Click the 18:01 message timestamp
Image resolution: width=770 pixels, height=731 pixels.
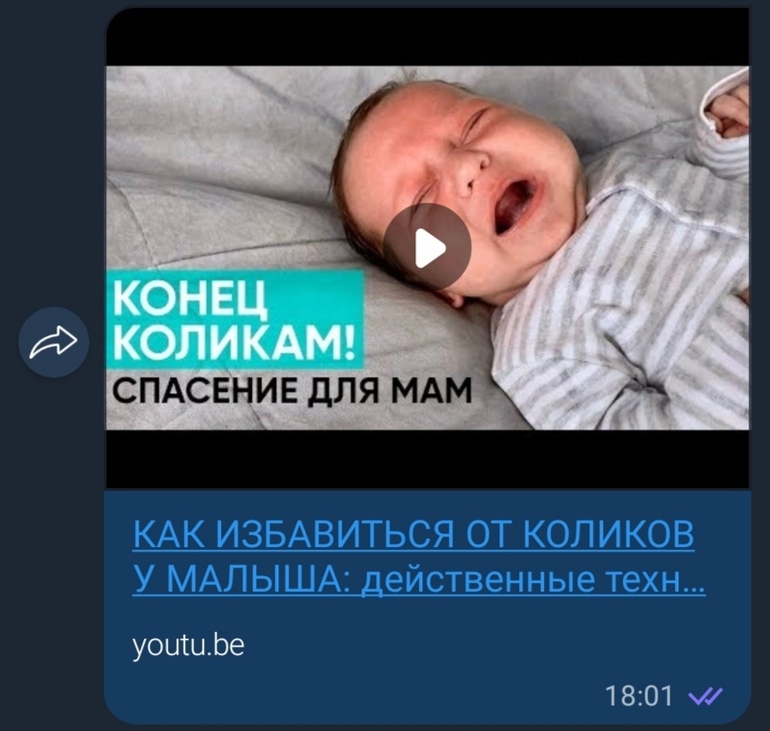[x=638, y=696]
